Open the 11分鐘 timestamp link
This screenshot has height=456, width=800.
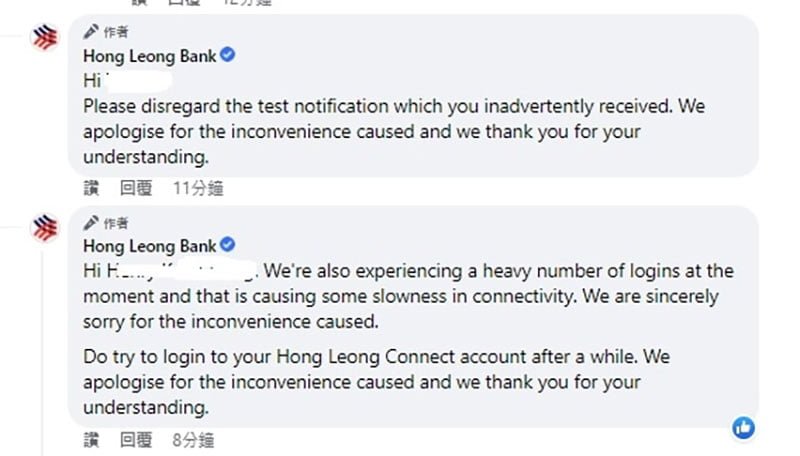pos(198,188)
